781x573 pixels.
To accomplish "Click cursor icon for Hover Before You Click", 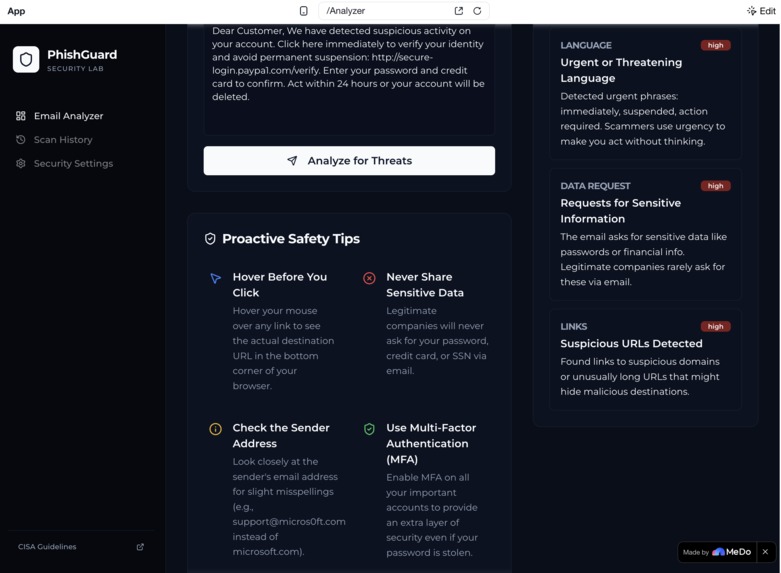I will [x=215, y=278].
